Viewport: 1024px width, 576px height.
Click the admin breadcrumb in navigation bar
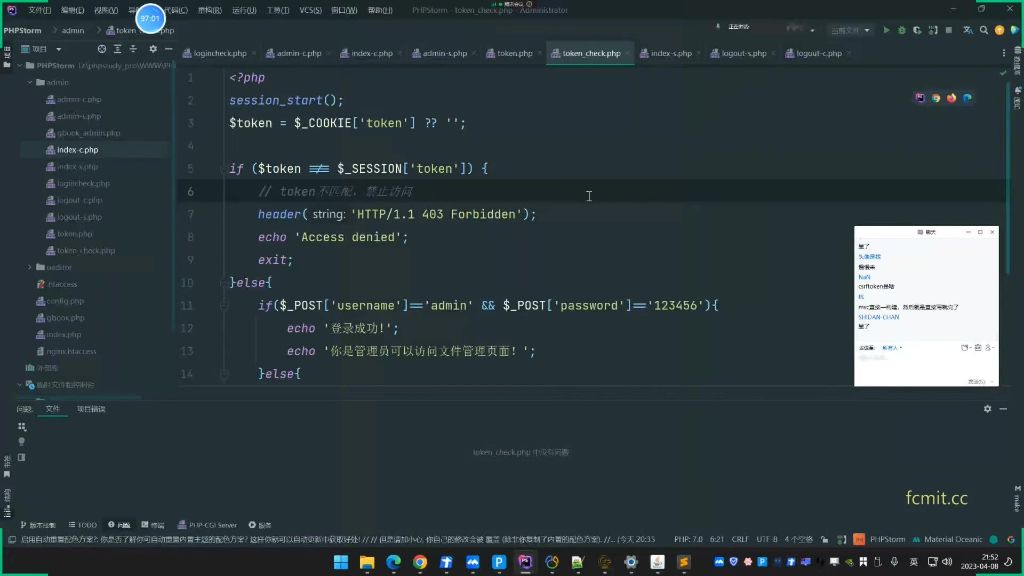tap(72, 31)
